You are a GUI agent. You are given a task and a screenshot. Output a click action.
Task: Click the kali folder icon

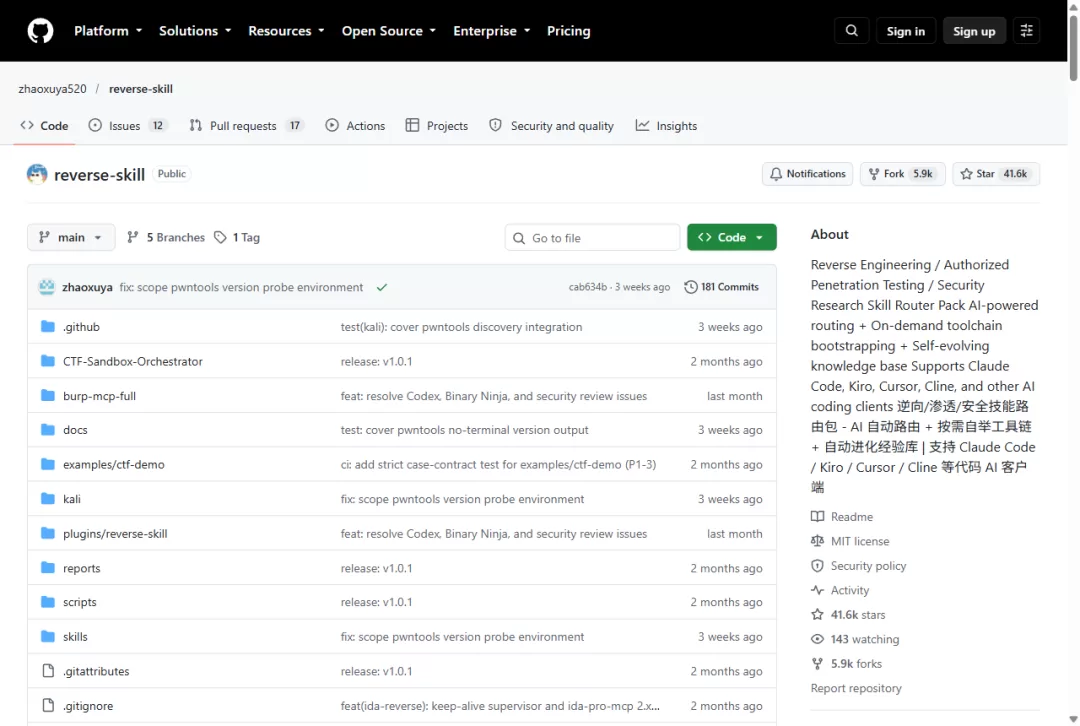(x=48, y=499)
